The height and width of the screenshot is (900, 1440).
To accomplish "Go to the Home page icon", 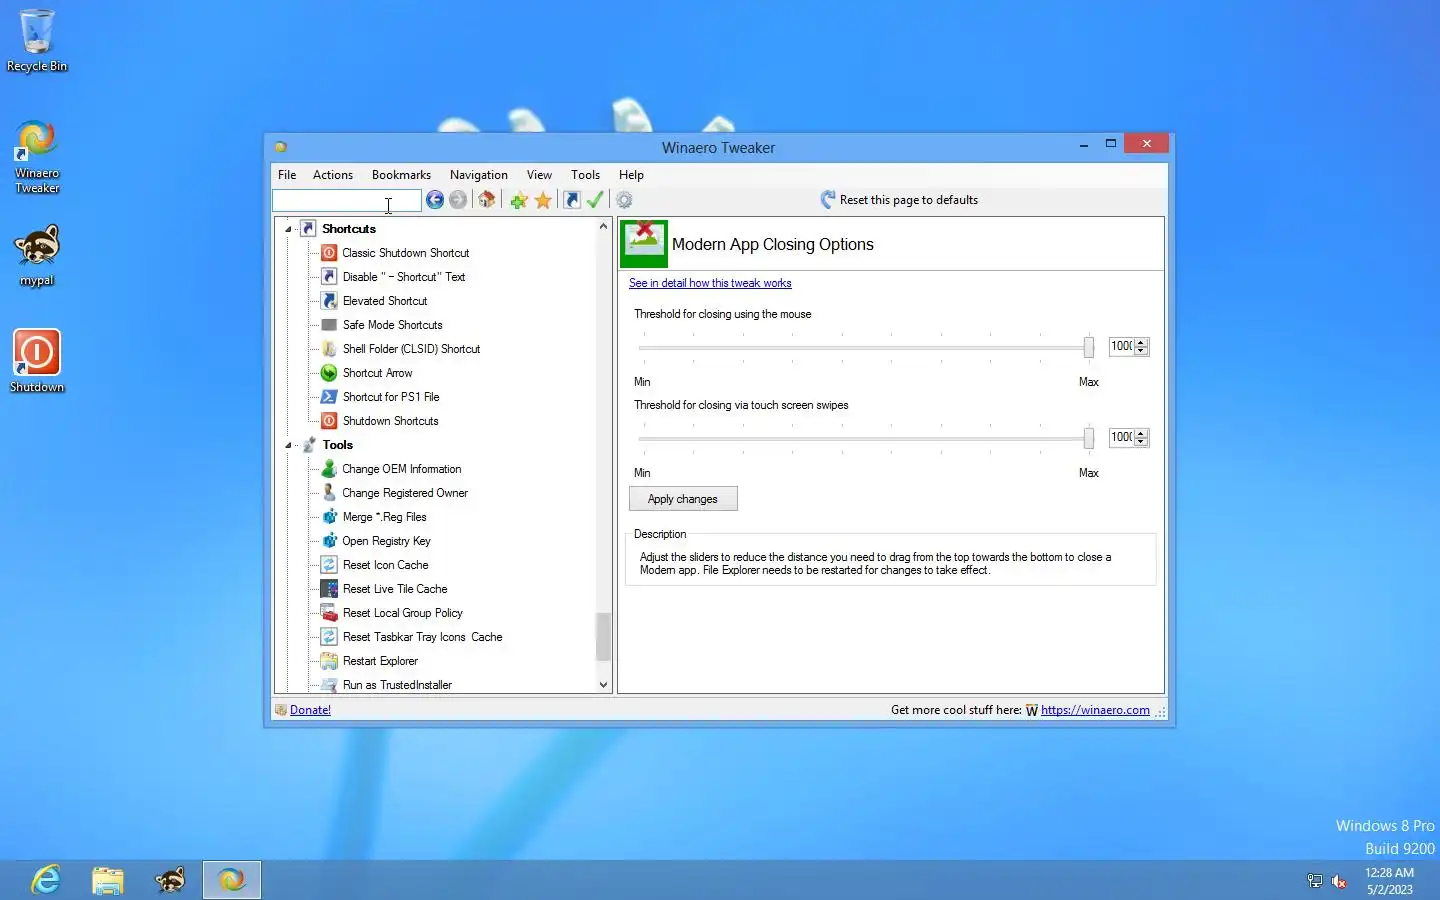I will (x=487, y=200).
